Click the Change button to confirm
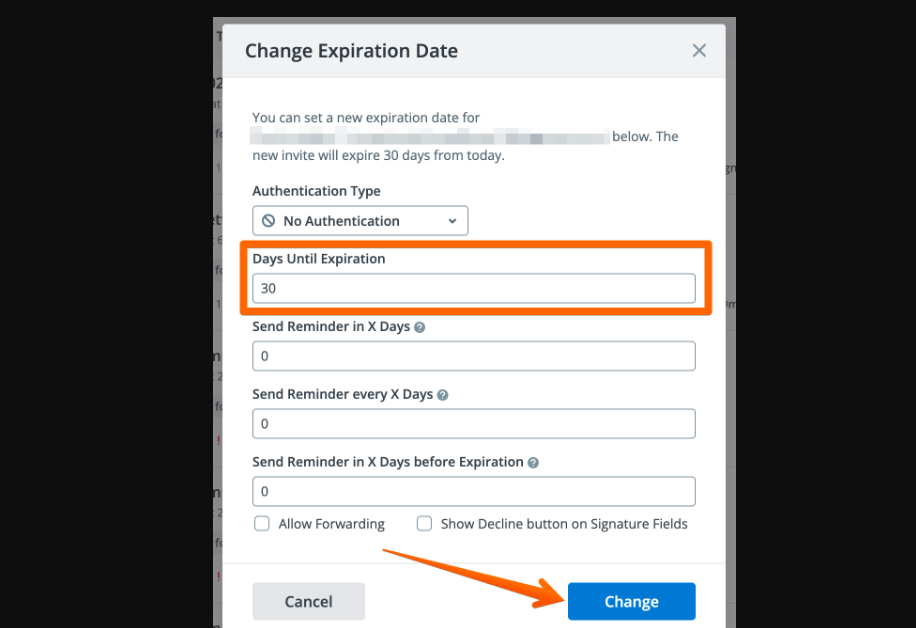The height and width of the screenshot is (628, 916). click(631, 601)
